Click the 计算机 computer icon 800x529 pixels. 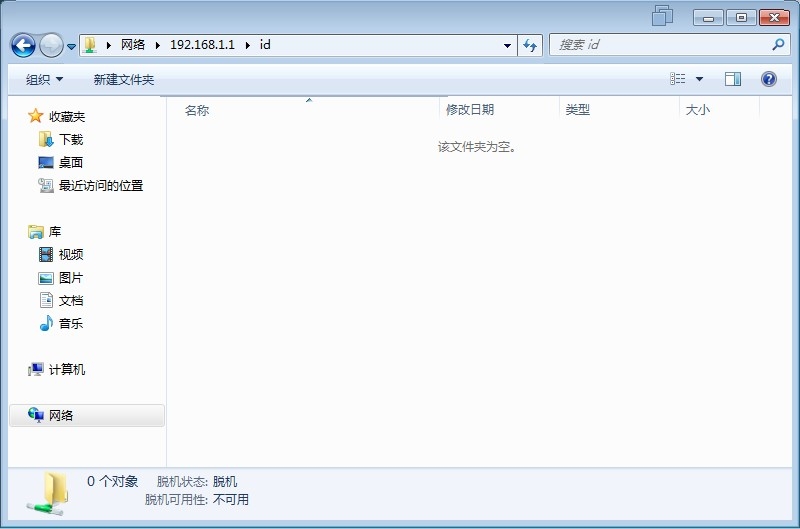click(35, 369)
